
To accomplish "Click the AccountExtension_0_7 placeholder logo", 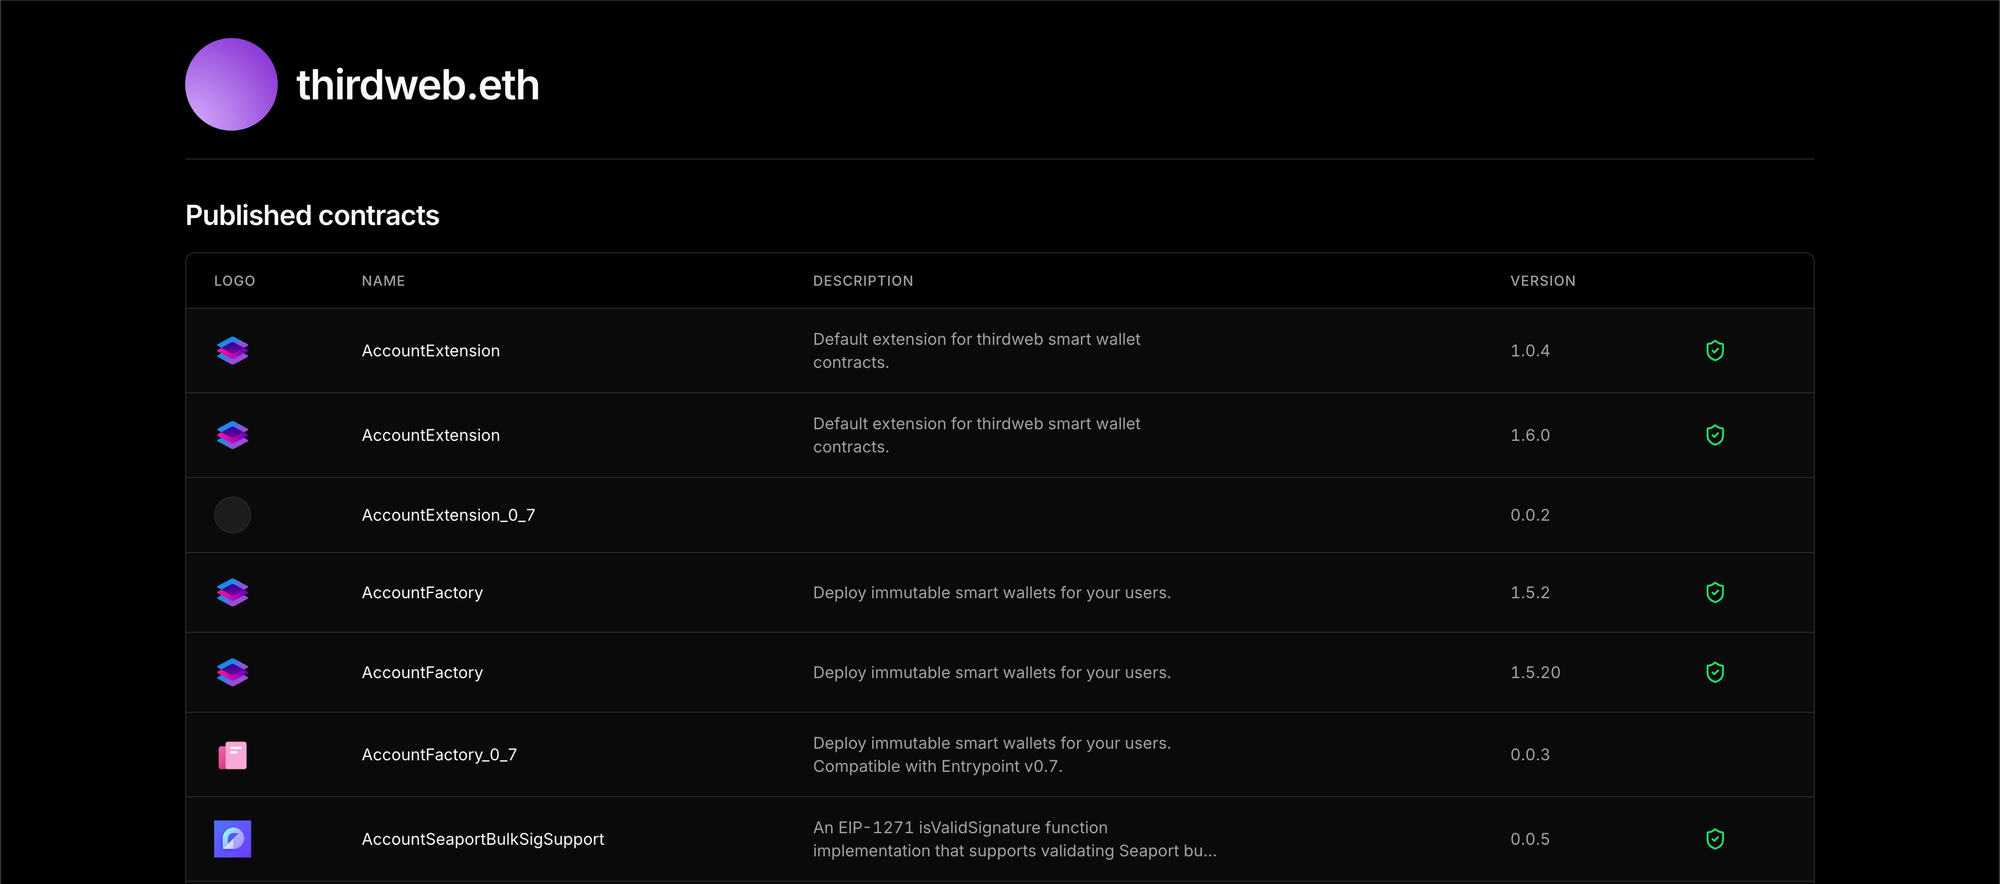I will [x=232, y=515].
